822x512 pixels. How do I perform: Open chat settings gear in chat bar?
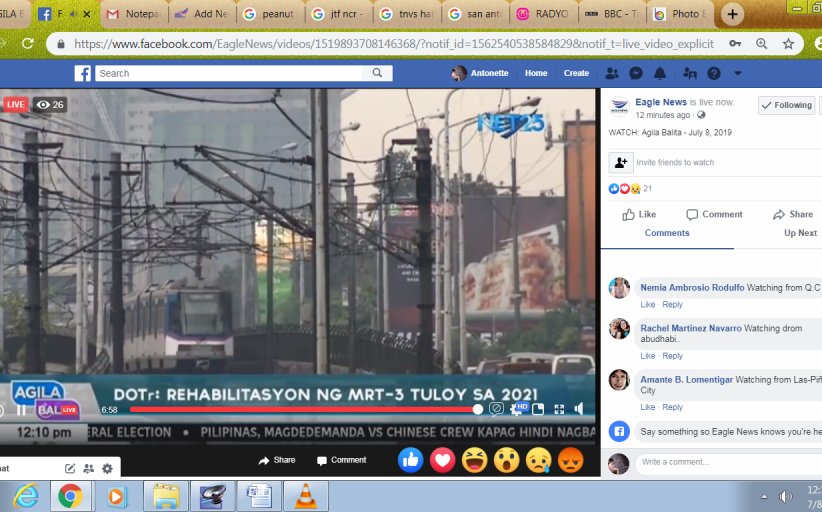click(x=107, y=468)
